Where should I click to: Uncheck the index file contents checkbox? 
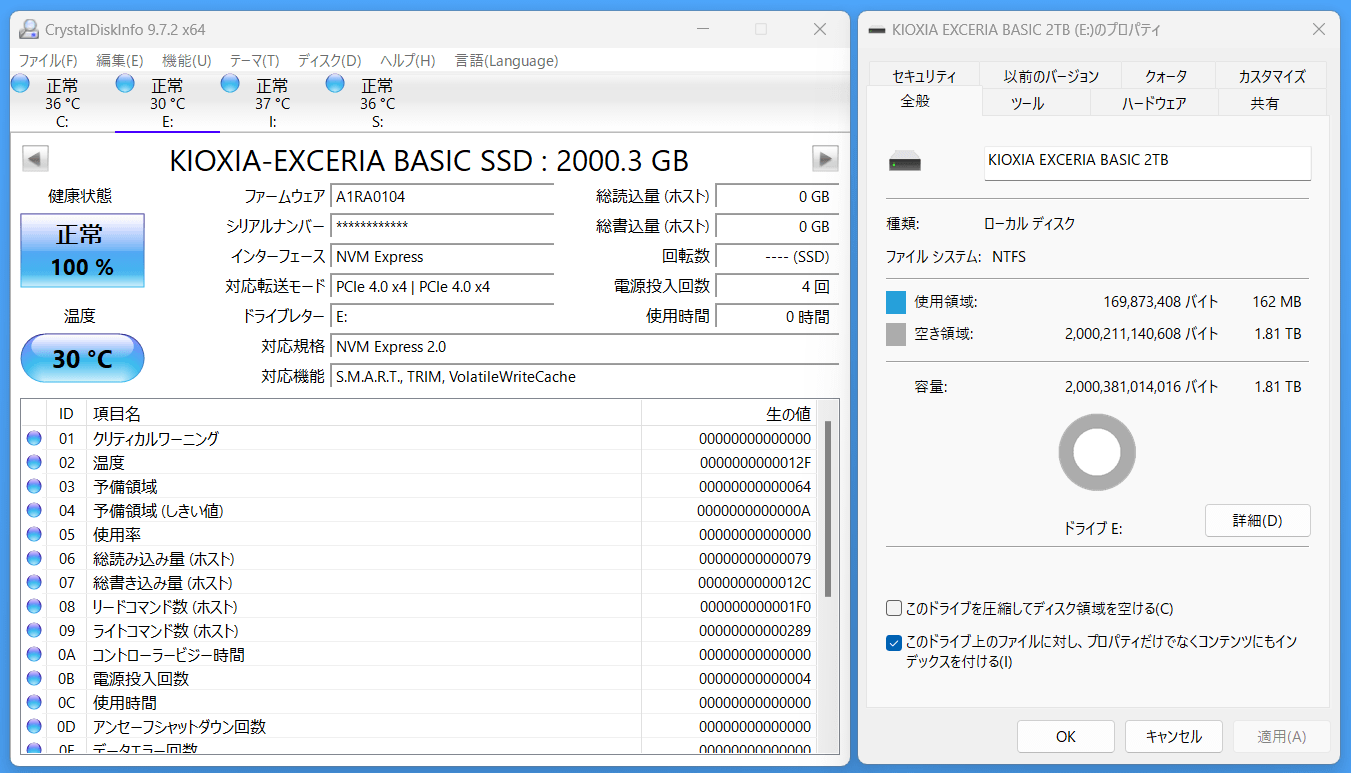click(x=894, y=642)
